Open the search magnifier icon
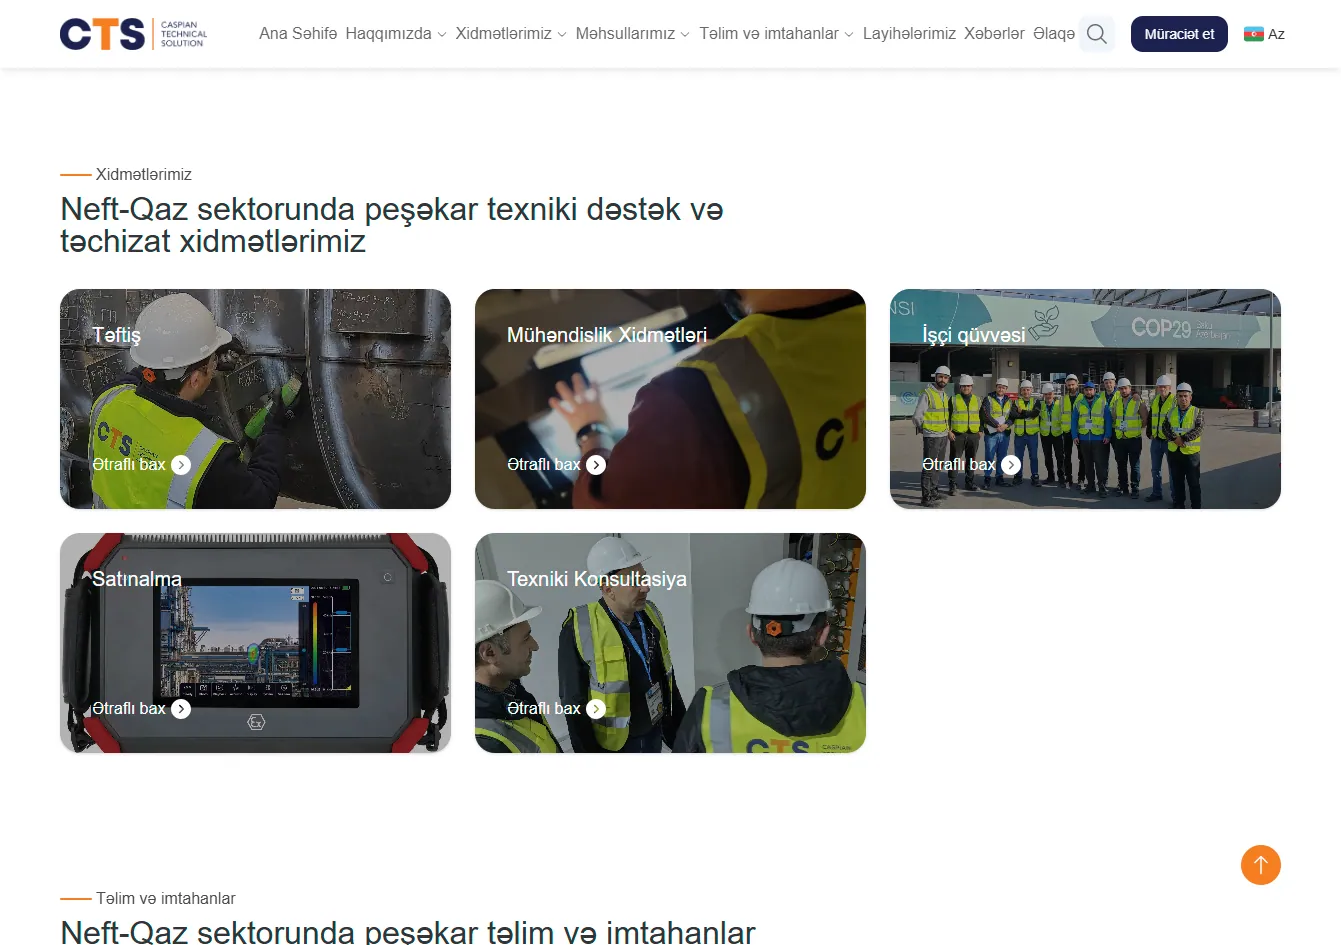1341x945 pixels. [x=1097, y=34]
